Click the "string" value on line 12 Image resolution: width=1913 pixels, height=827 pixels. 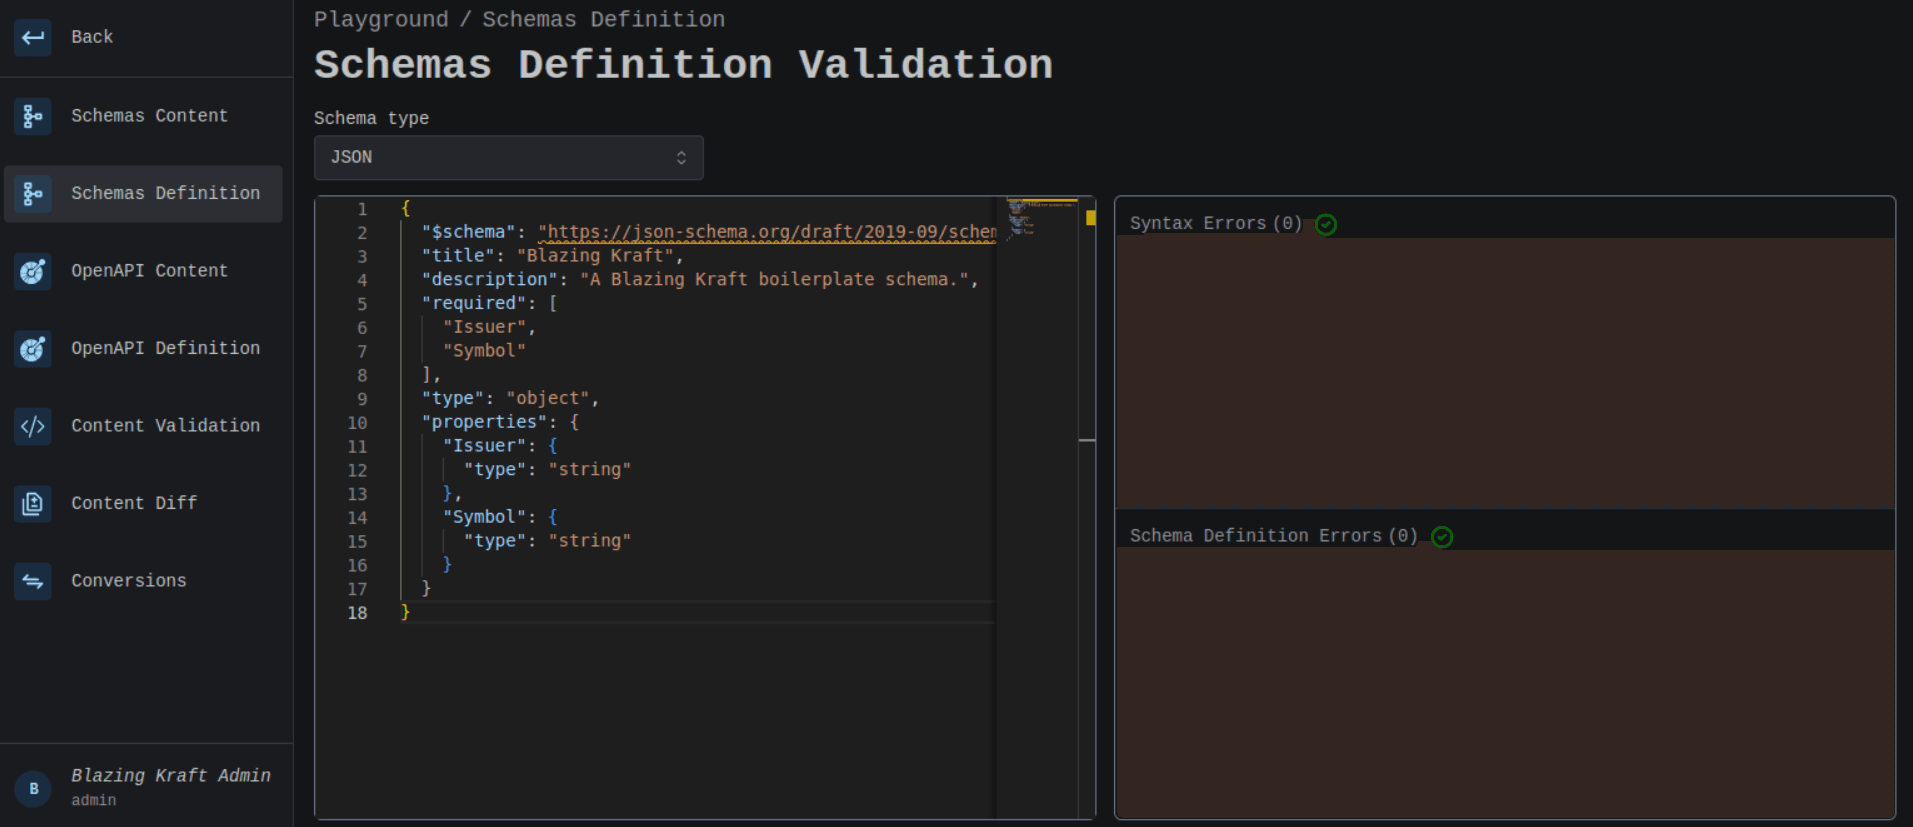(x=590, y=470)
